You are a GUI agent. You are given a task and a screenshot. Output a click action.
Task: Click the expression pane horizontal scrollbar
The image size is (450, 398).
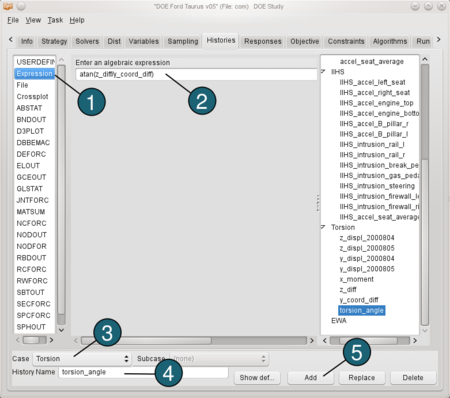(x=194, y=340)
